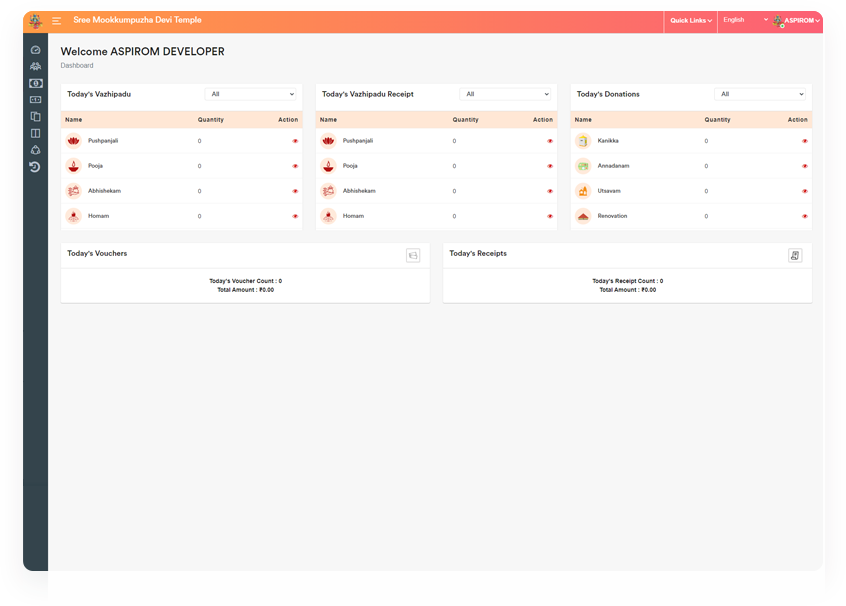846x606 pixels.
Task: Click the Dashboard breadcrumb link
Action: [77, 65]
